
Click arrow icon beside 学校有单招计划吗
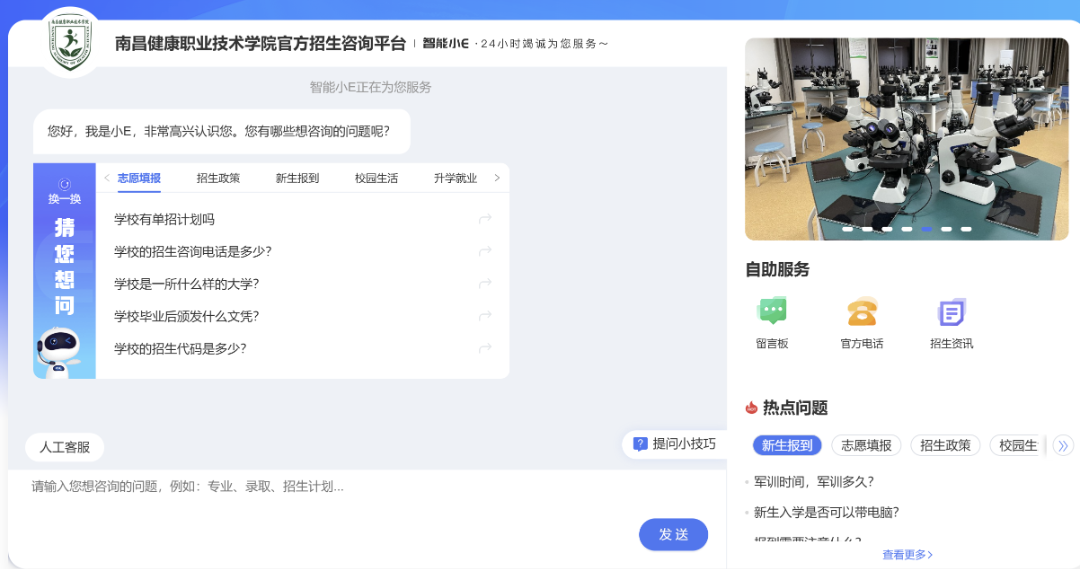485,220
